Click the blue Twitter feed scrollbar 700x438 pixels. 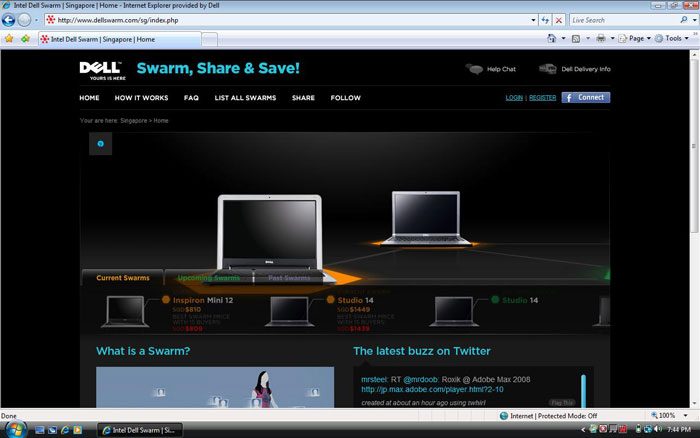coord(583,391)
